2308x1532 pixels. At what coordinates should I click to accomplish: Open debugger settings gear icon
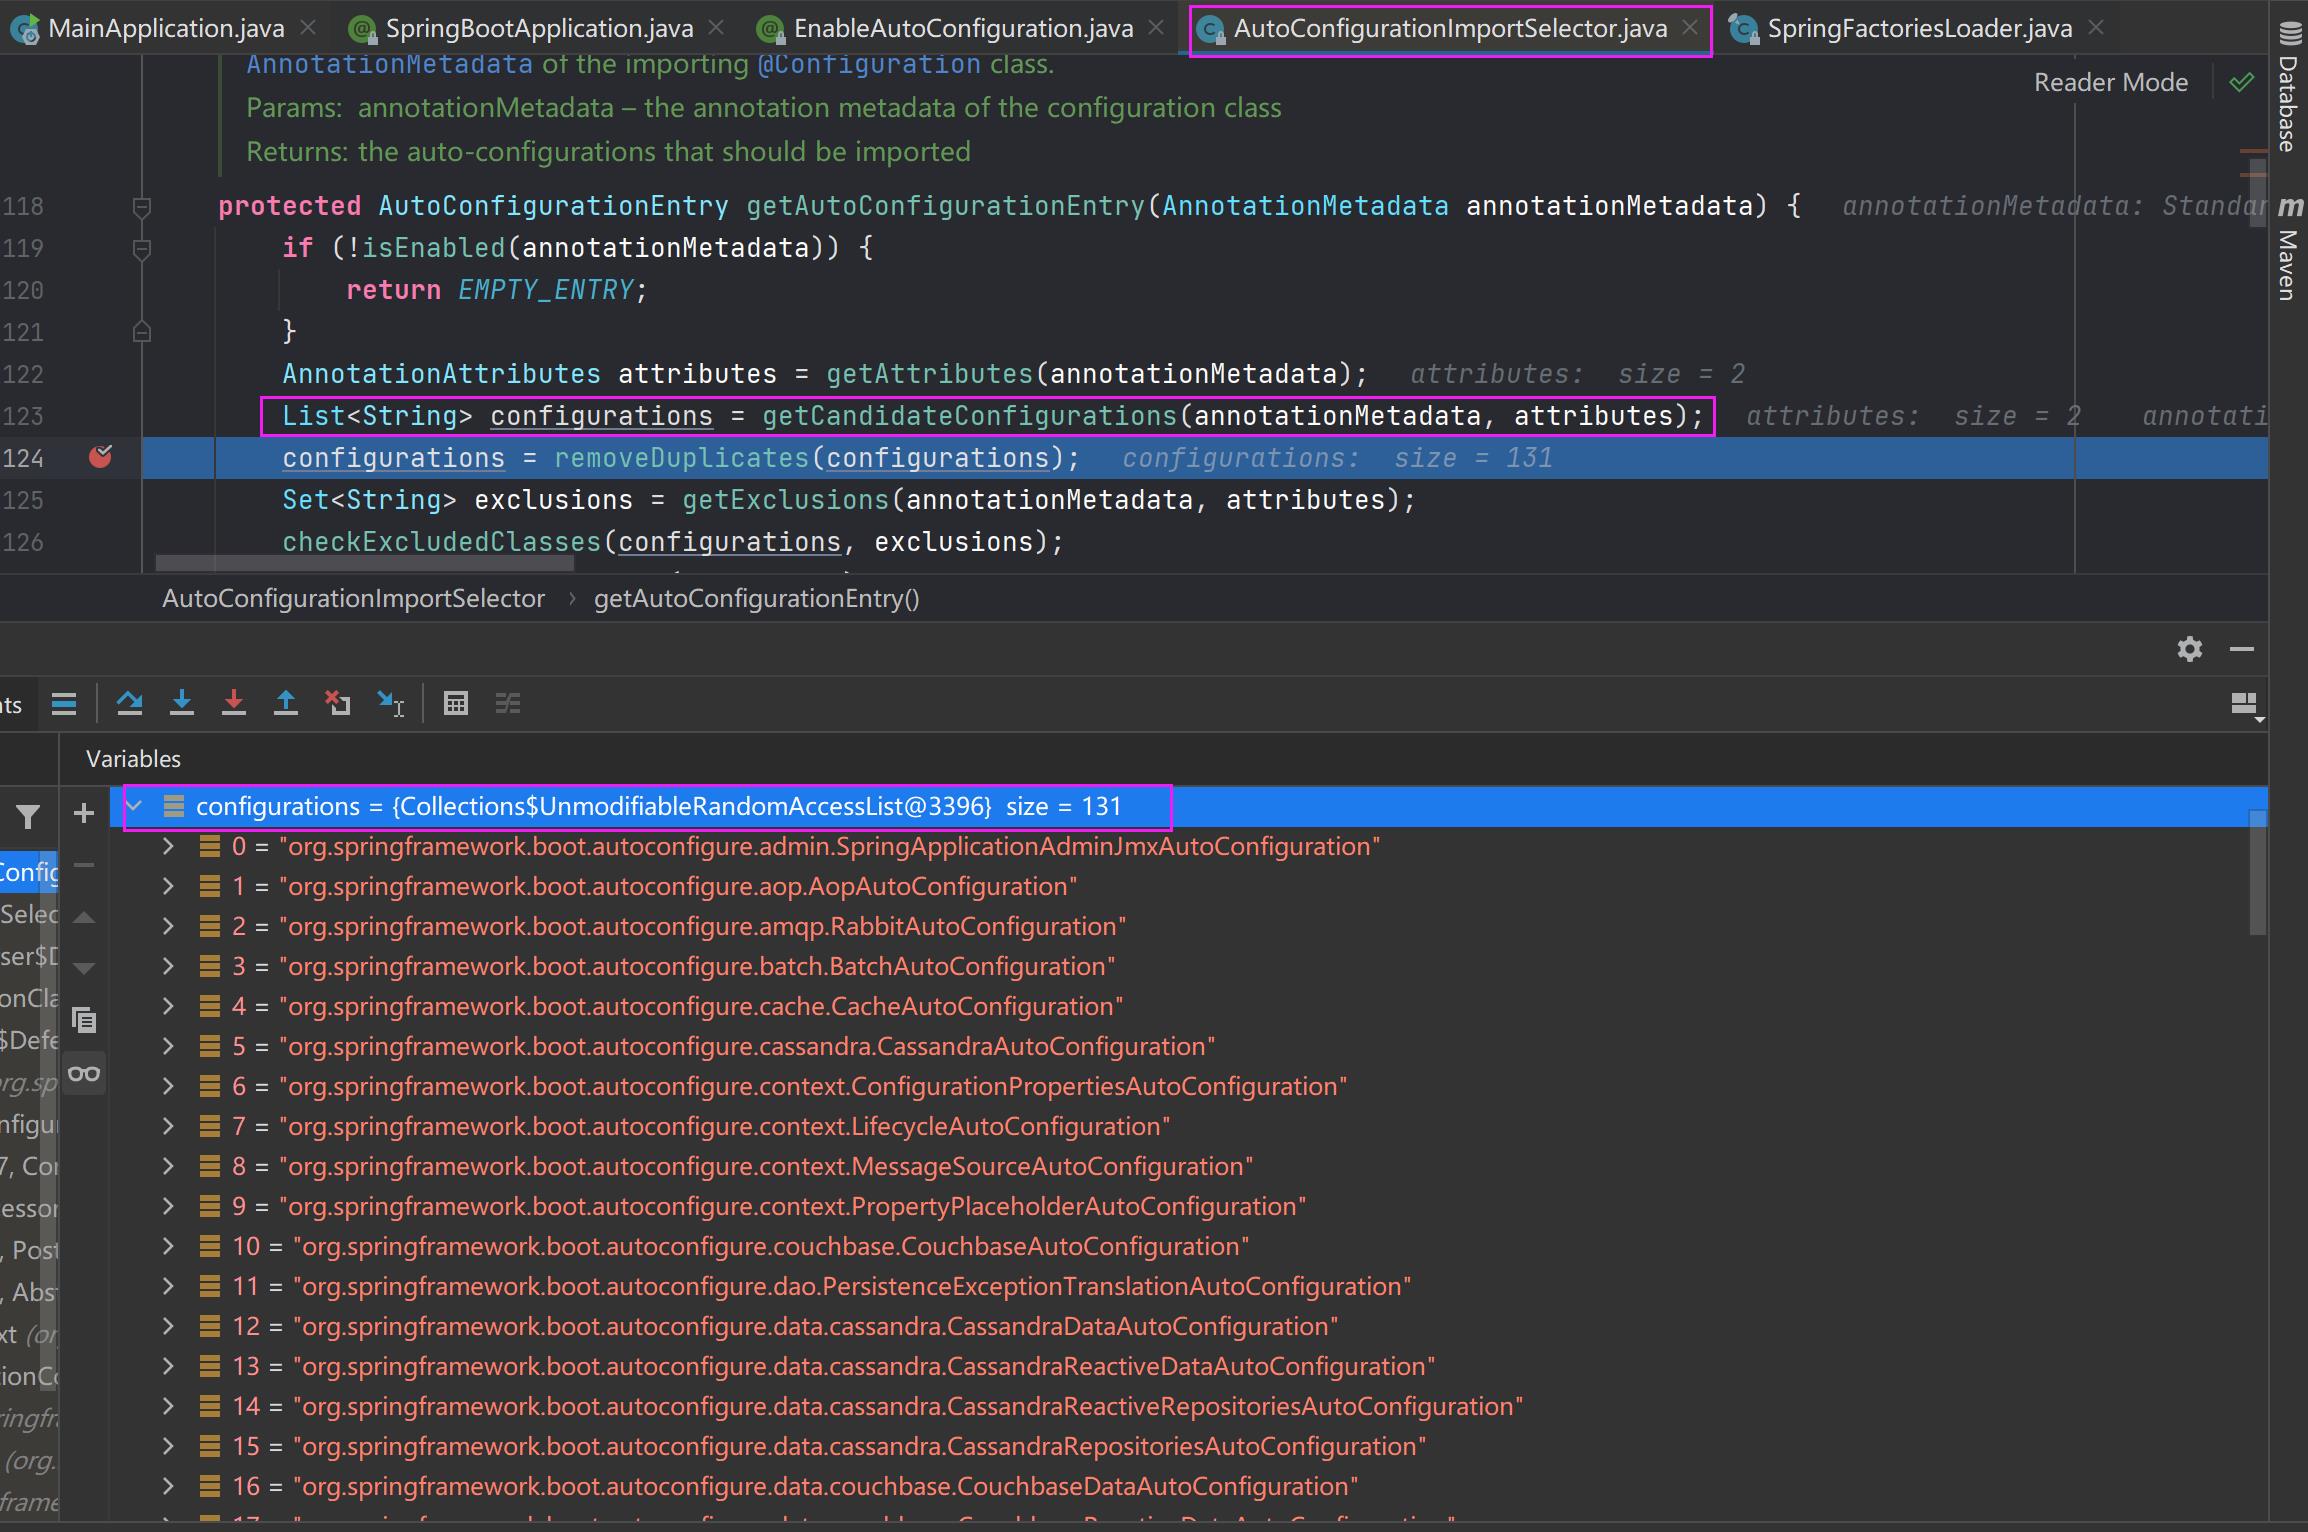pyautogui.click(x=2190, y=649)
